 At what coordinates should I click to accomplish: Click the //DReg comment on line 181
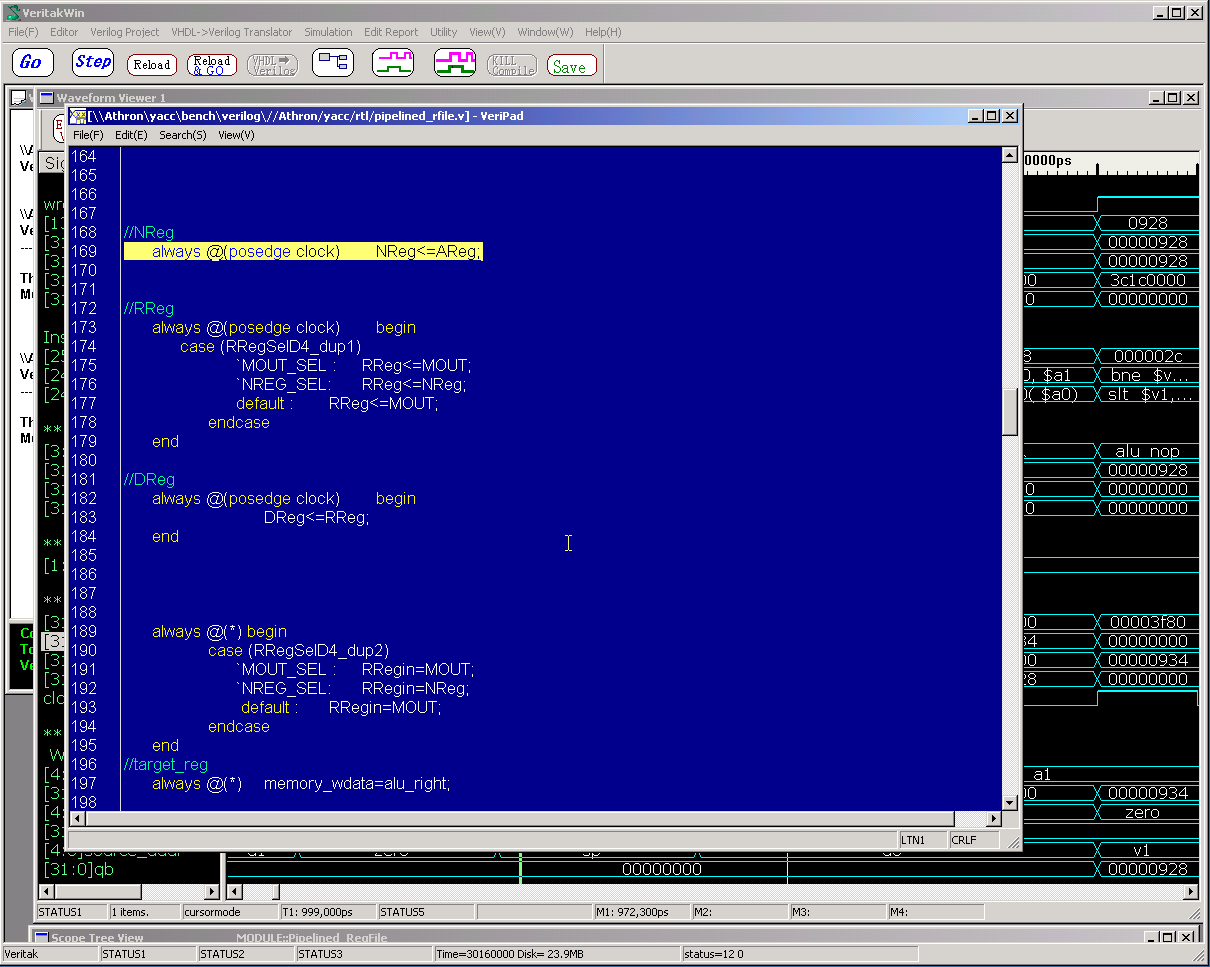click(x=149, y=479)
